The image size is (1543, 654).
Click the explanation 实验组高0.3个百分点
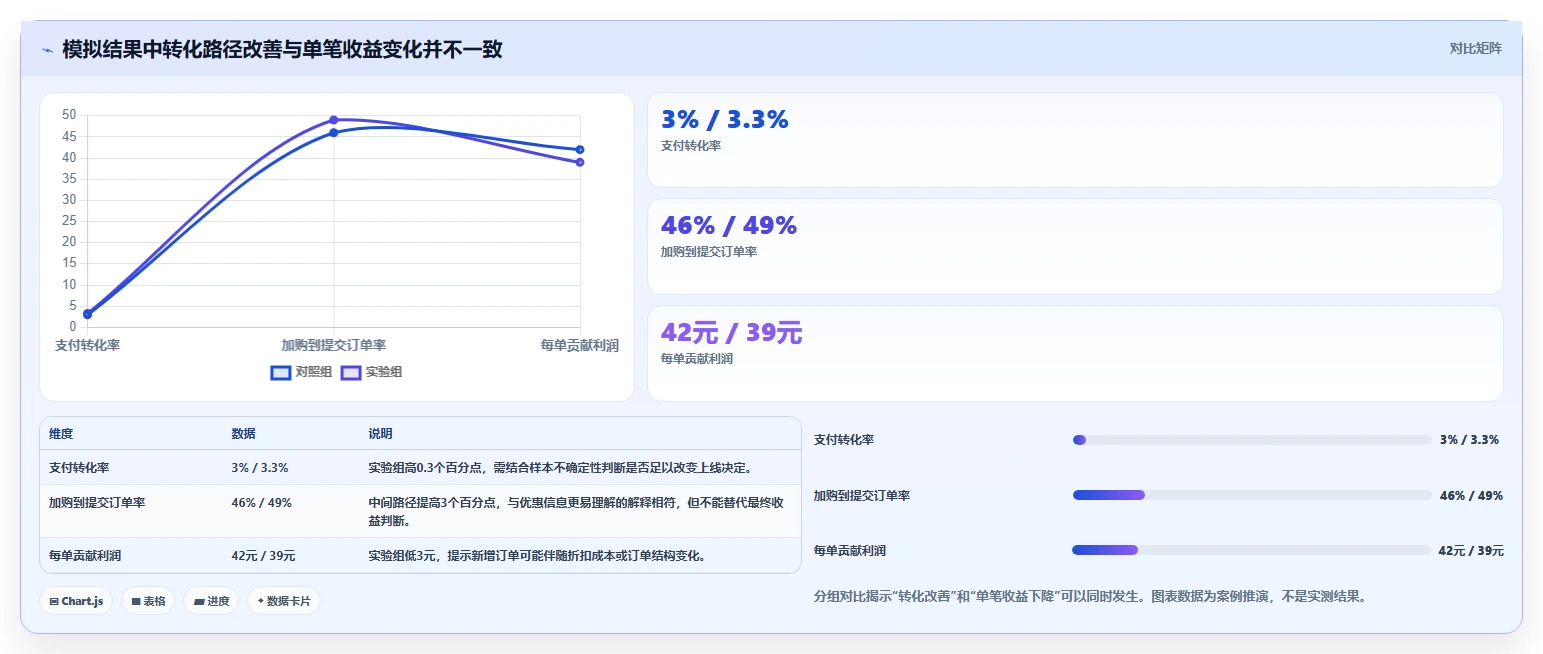point(560,467)
